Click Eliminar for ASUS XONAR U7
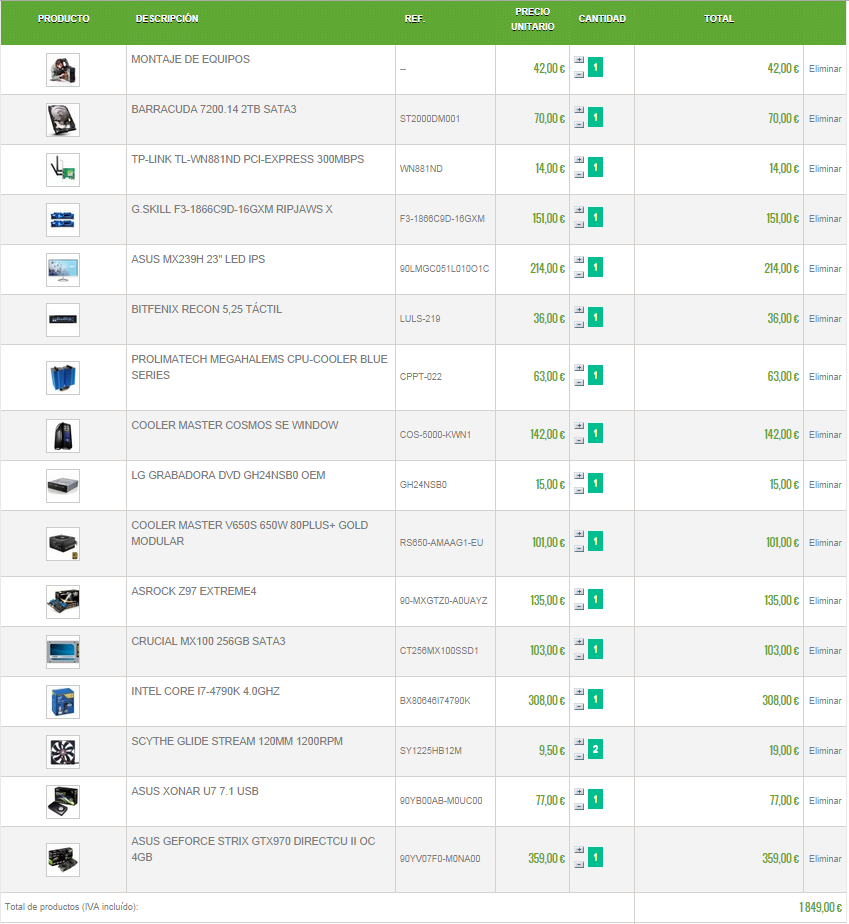 (x=825, y=801)
